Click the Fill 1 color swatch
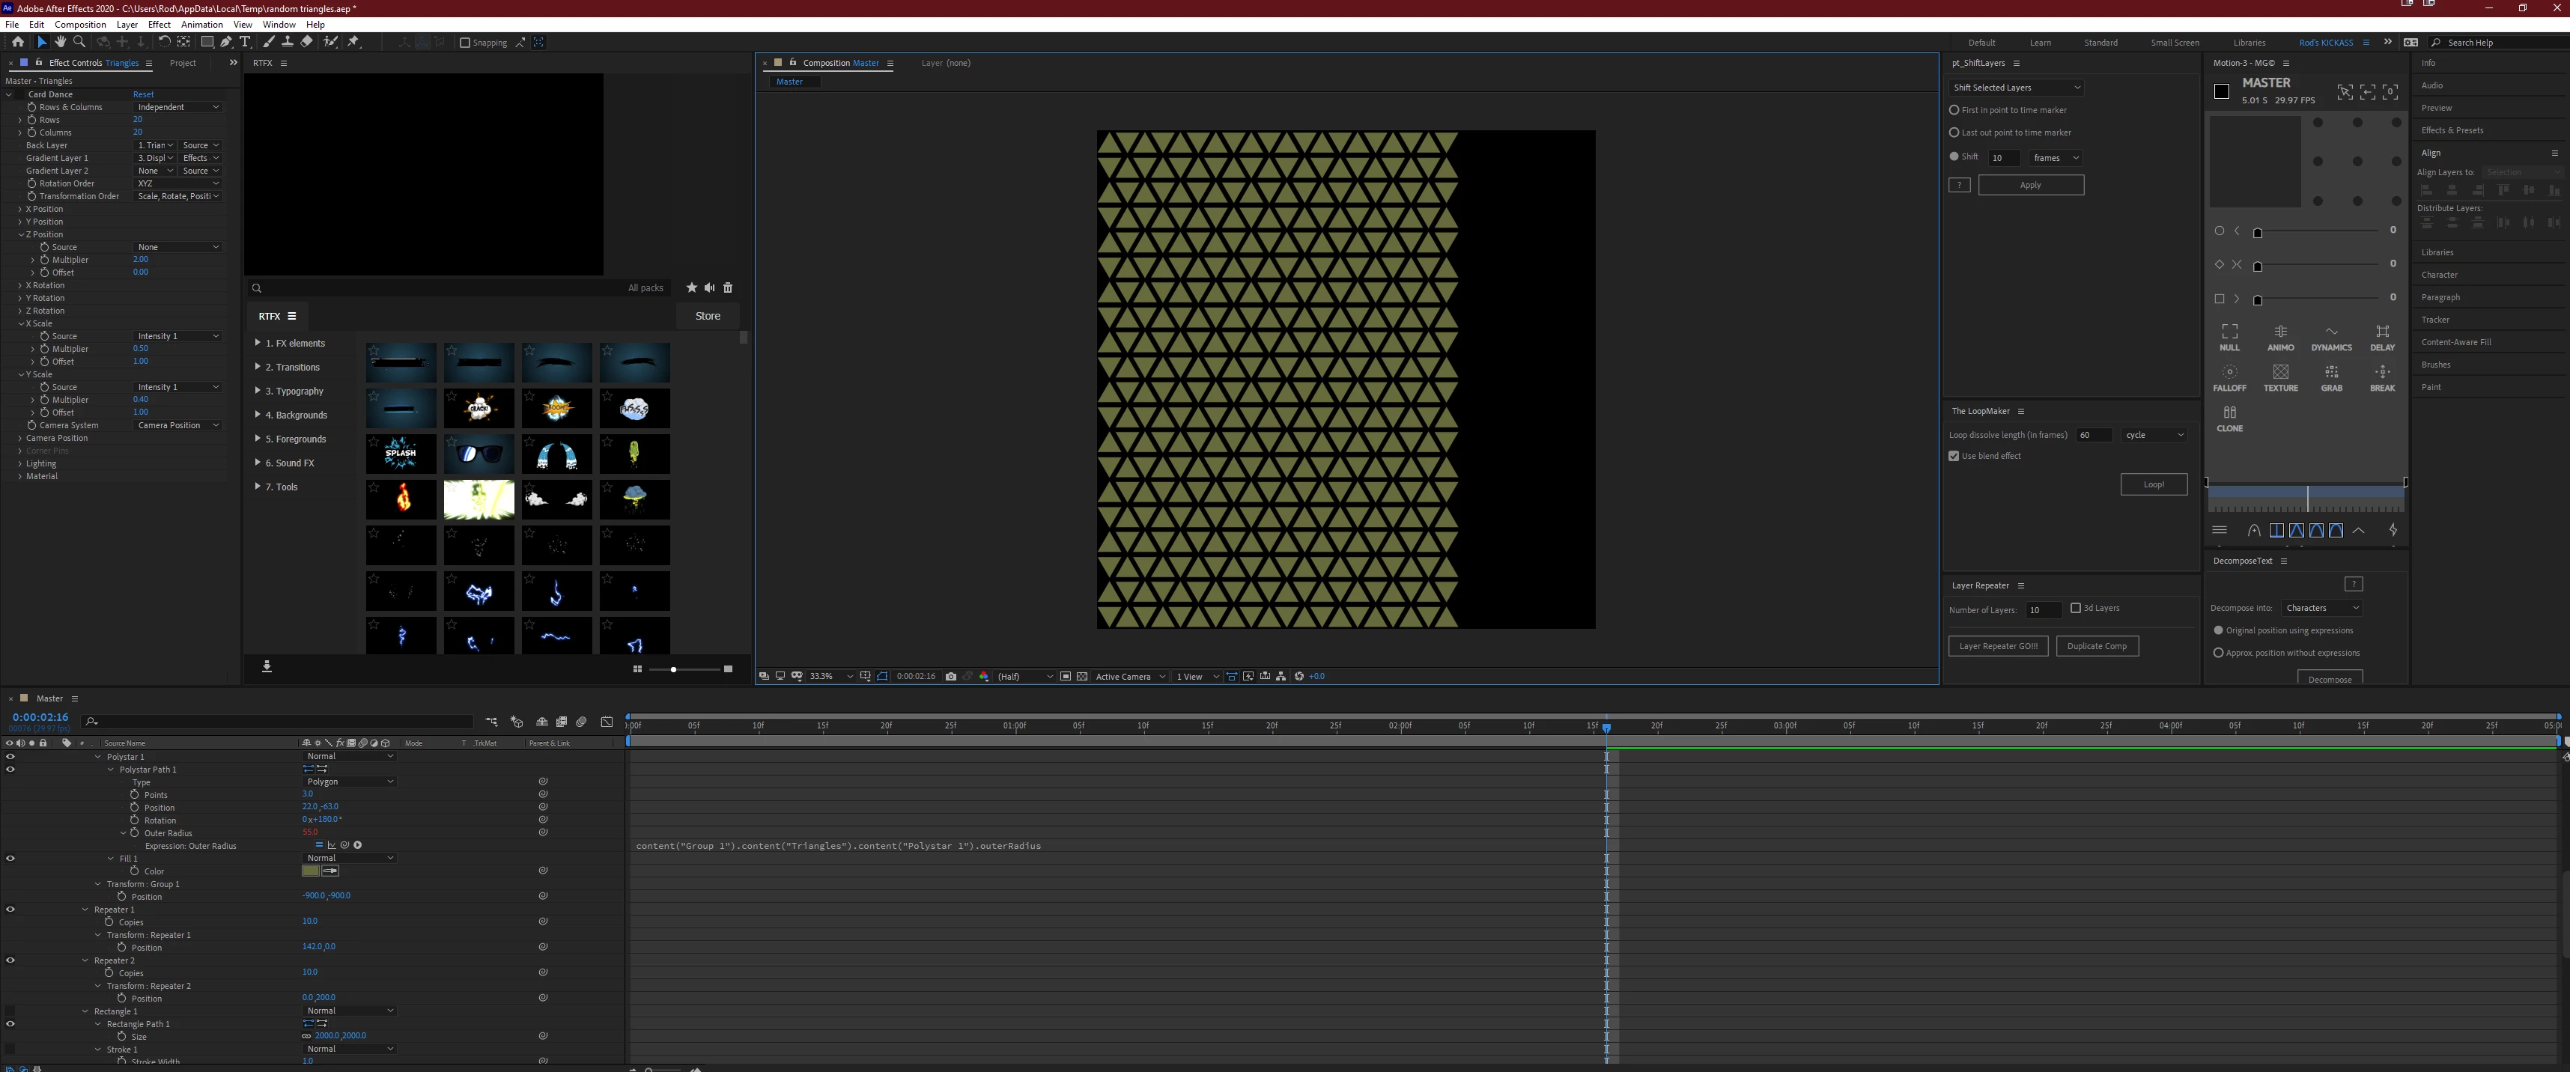 [311, 871]
